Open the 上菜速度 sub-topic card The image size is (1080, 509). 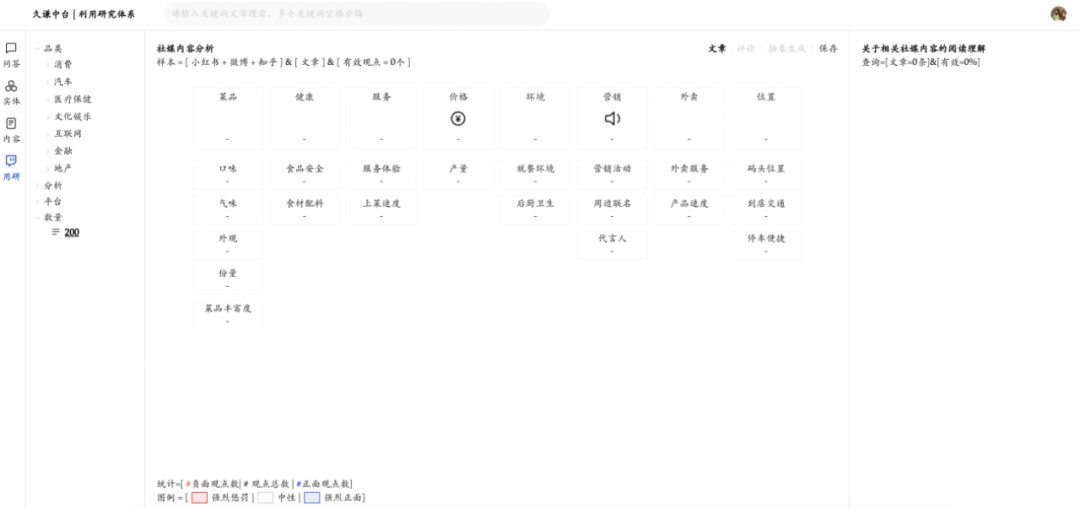tap(382, 209)
